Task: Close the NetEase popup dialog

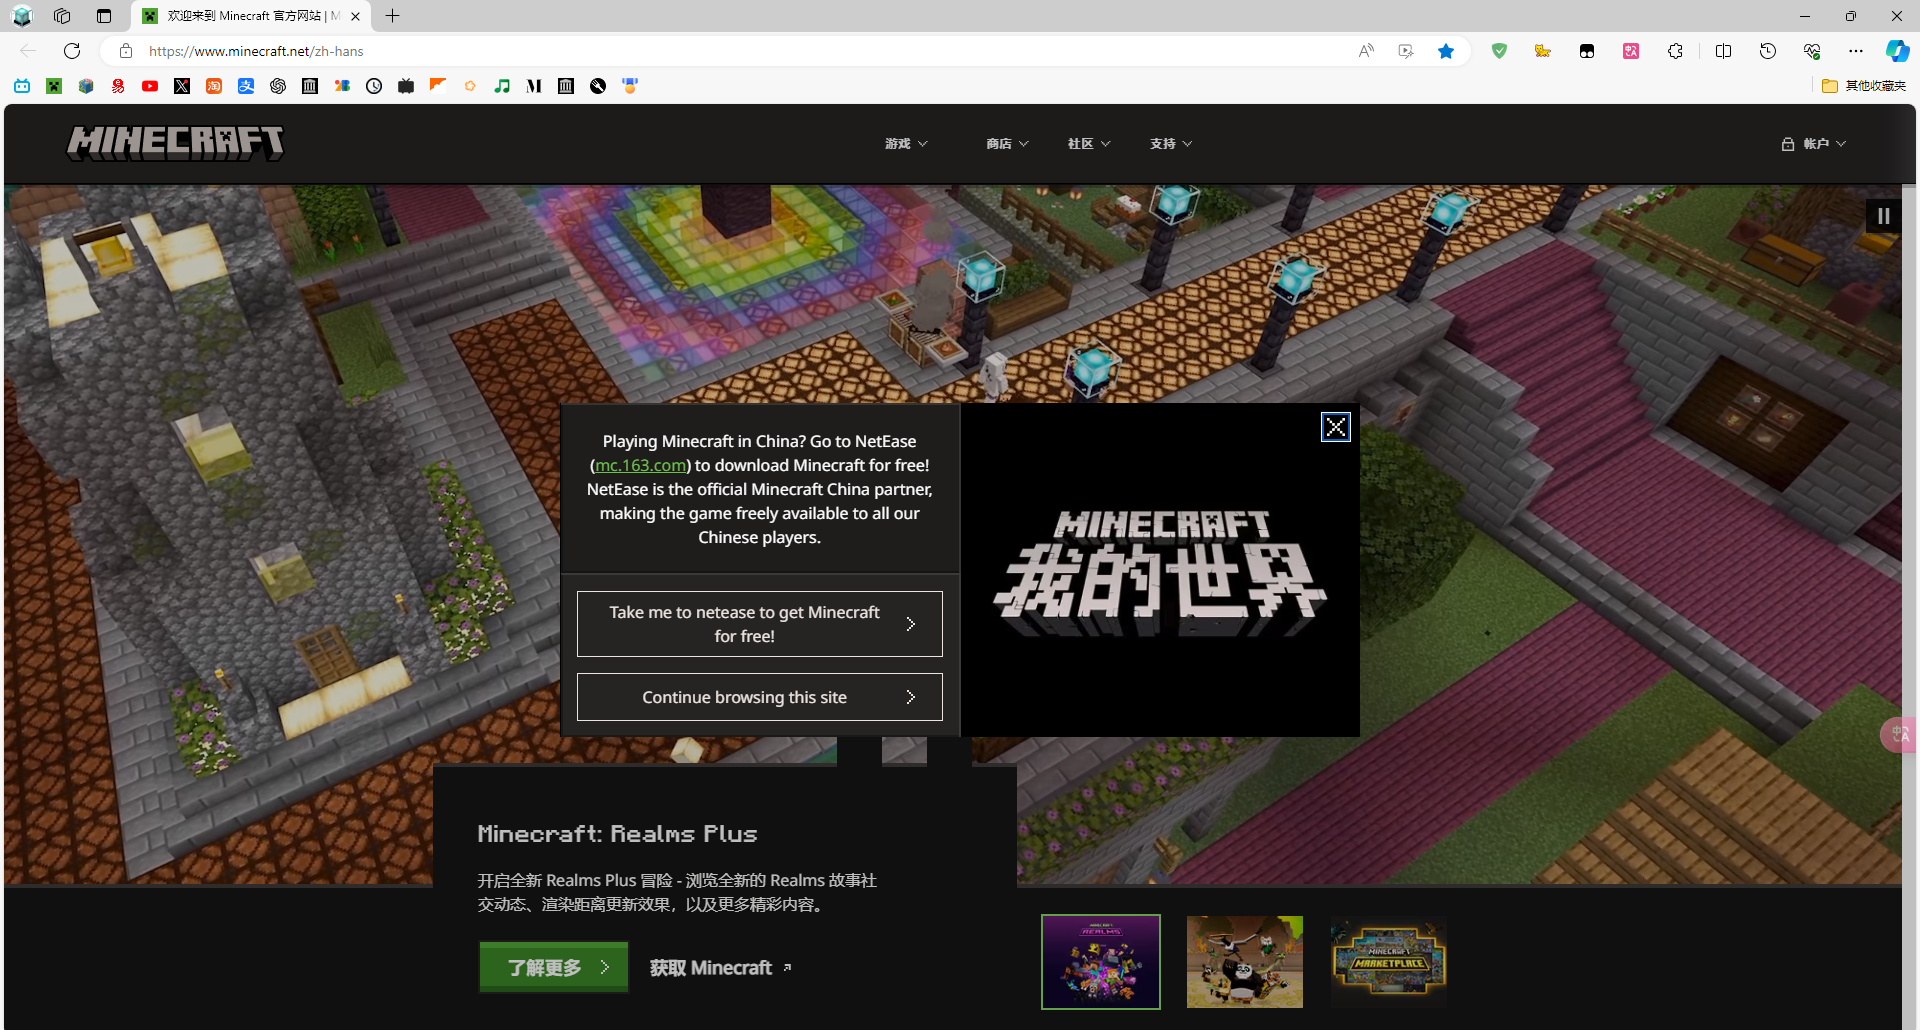Action: point(1335,428)
